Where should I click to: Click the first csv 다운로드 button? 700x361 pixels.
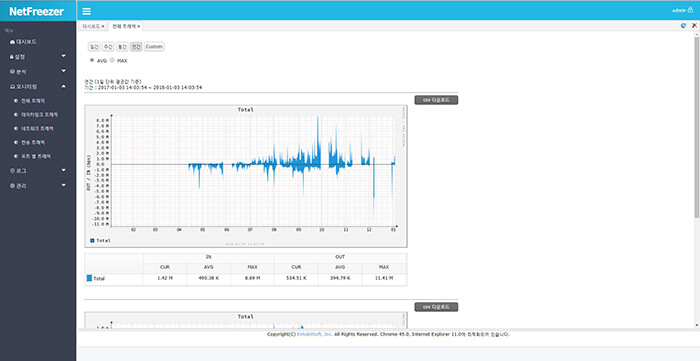(x=436, y=100)
